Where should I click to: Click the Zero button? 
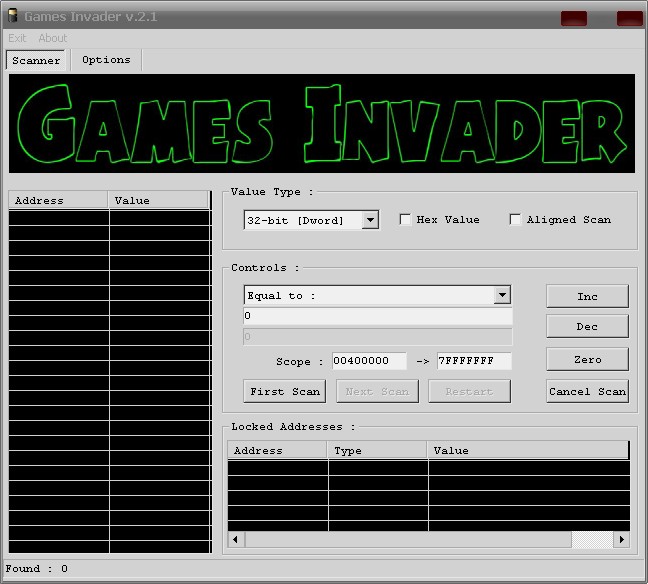[587, 360]
